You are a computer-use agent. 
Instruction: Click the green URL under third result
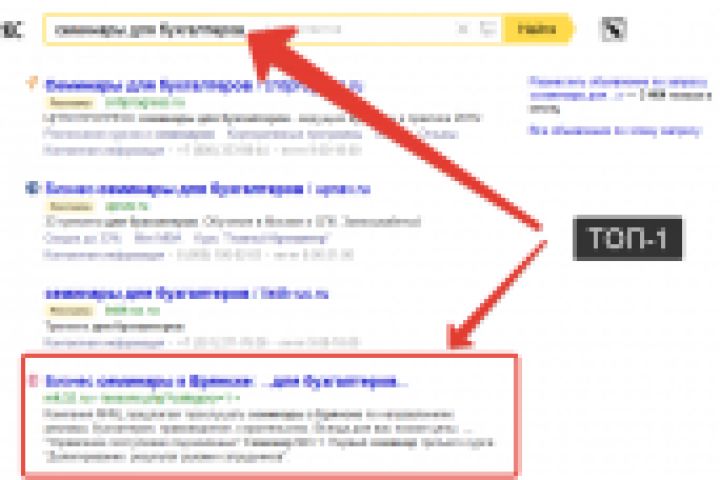tap(132, 311)
